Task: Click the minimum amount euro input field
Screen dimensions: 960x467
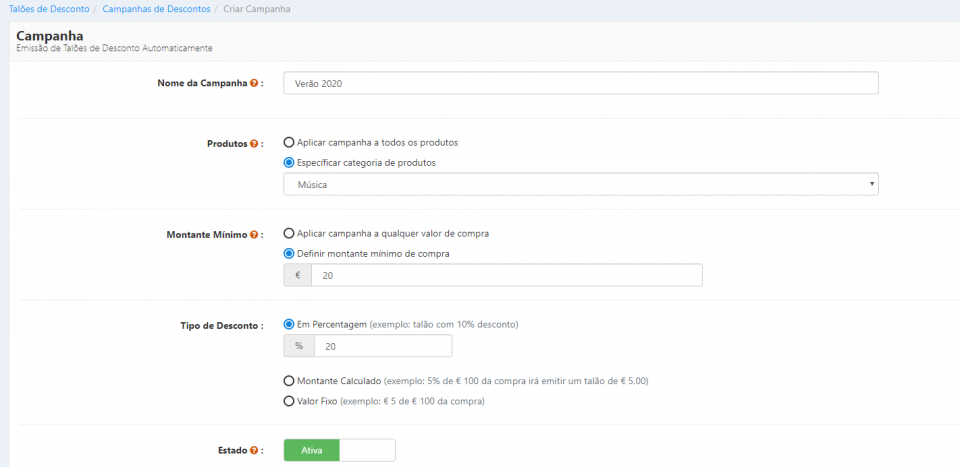Action: 506,275
